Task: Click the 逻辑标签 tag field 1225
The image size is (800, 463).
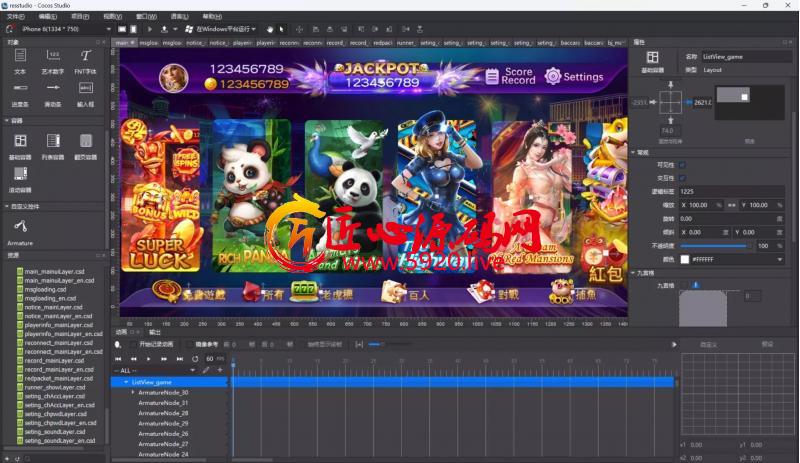Action: point(732,191)
